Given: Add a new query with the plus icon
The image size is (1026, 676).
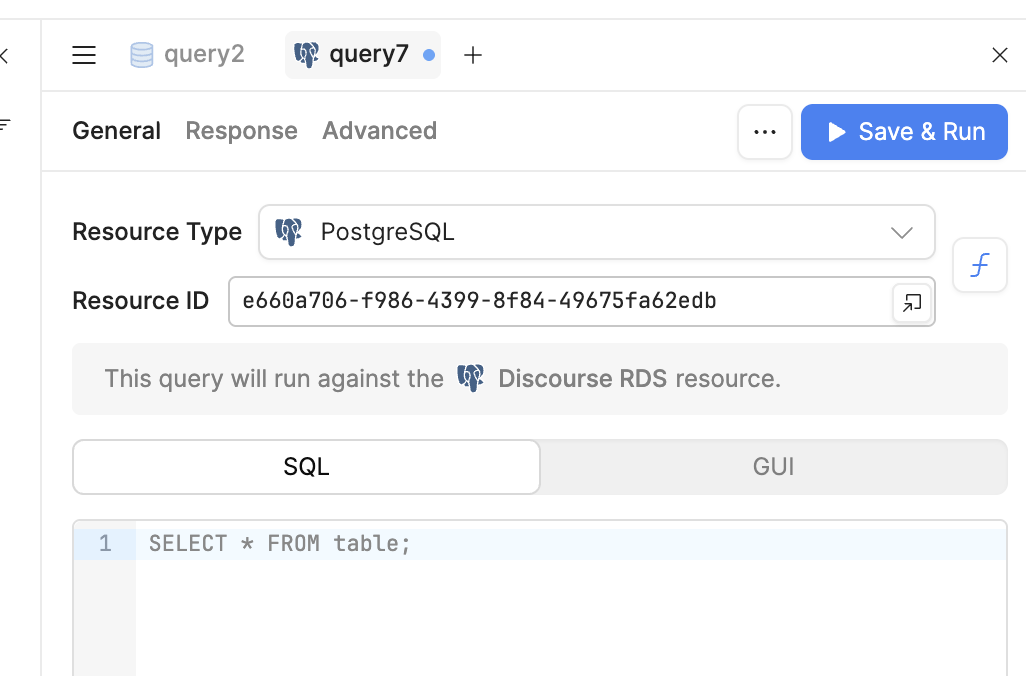Looking at the screenshot, I should pyautogui.click(x=473, y=55).
